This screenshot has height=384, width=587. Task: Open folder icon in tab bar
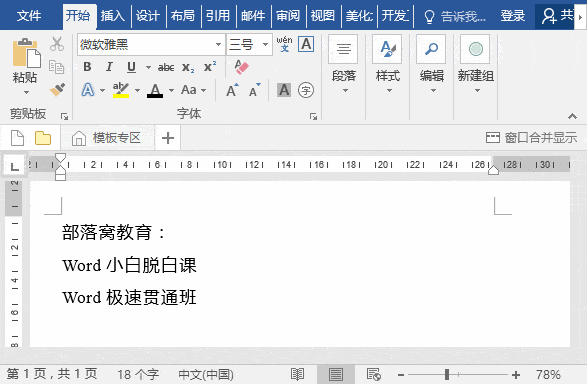(x=43, y=138)
